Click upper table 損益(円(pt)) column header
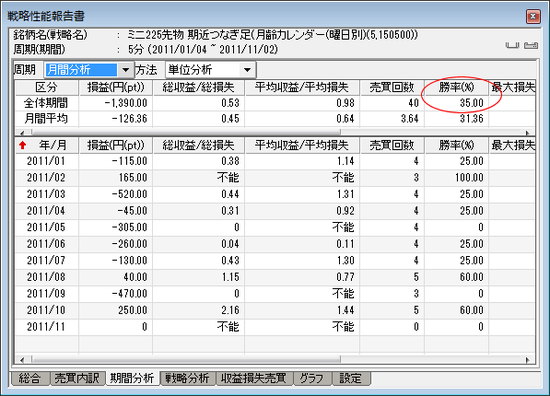Image resolution: width=550 pixels, height=396 pixels. pyautogui.click(x=116, y=87)
